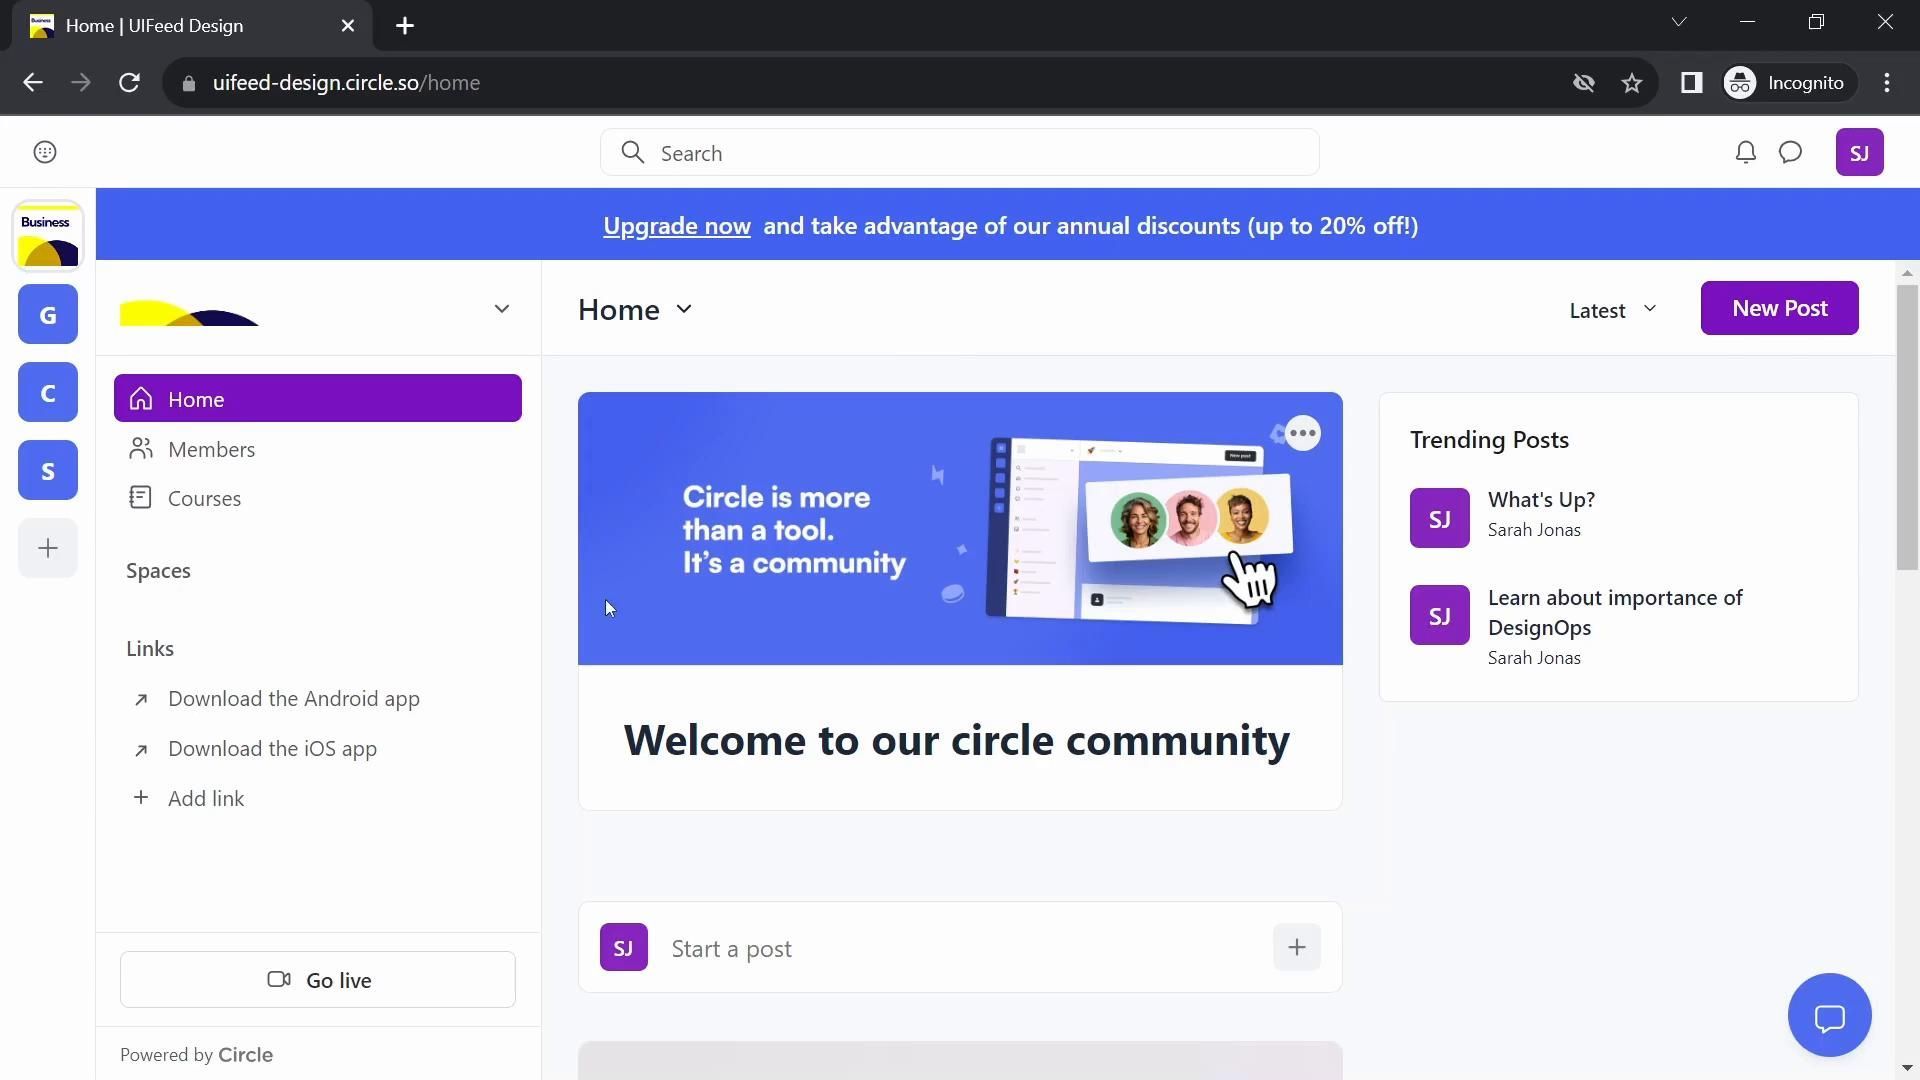
Task: Open the banner three-dots options menu
Action: 1302,433
